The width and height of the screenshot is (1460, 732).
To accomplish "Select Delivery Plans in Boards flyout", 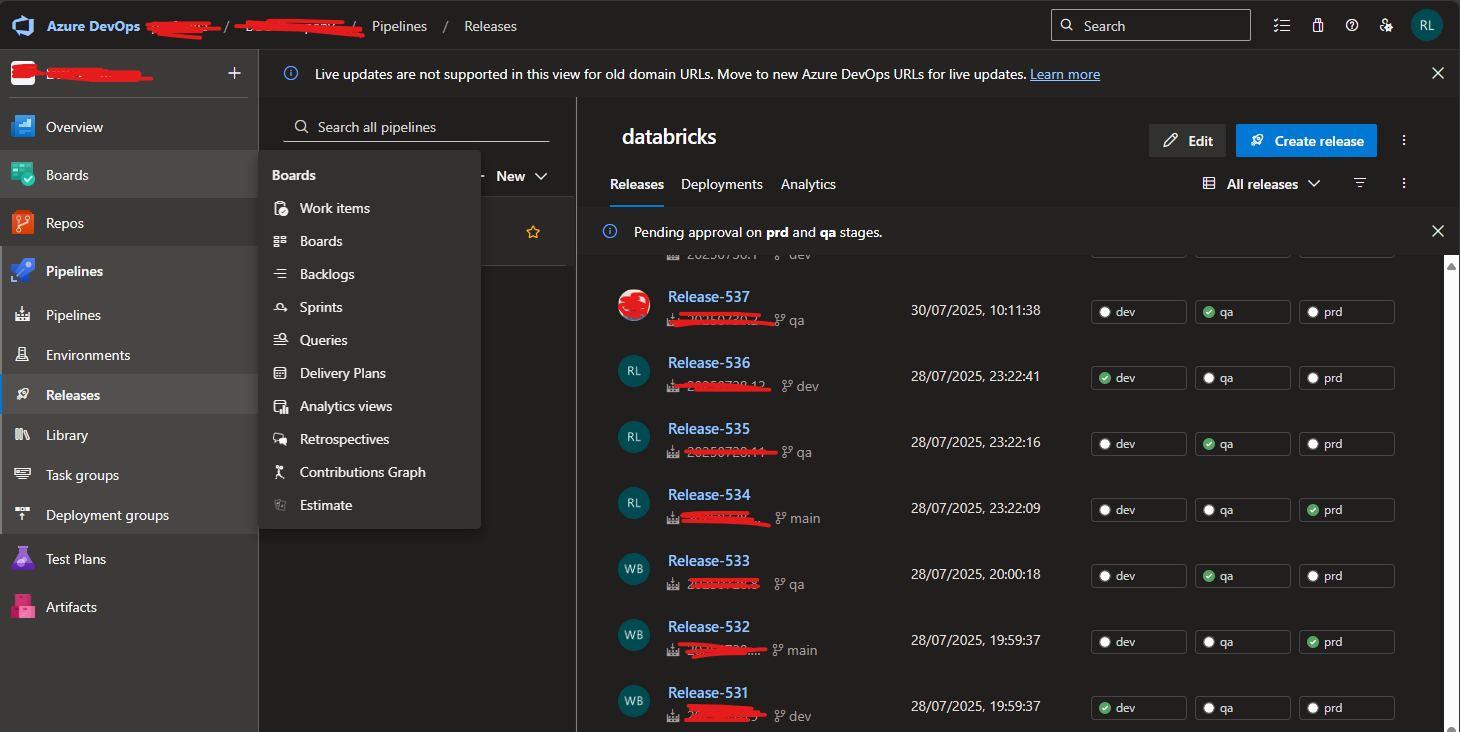I will click(x=369, y=373).
